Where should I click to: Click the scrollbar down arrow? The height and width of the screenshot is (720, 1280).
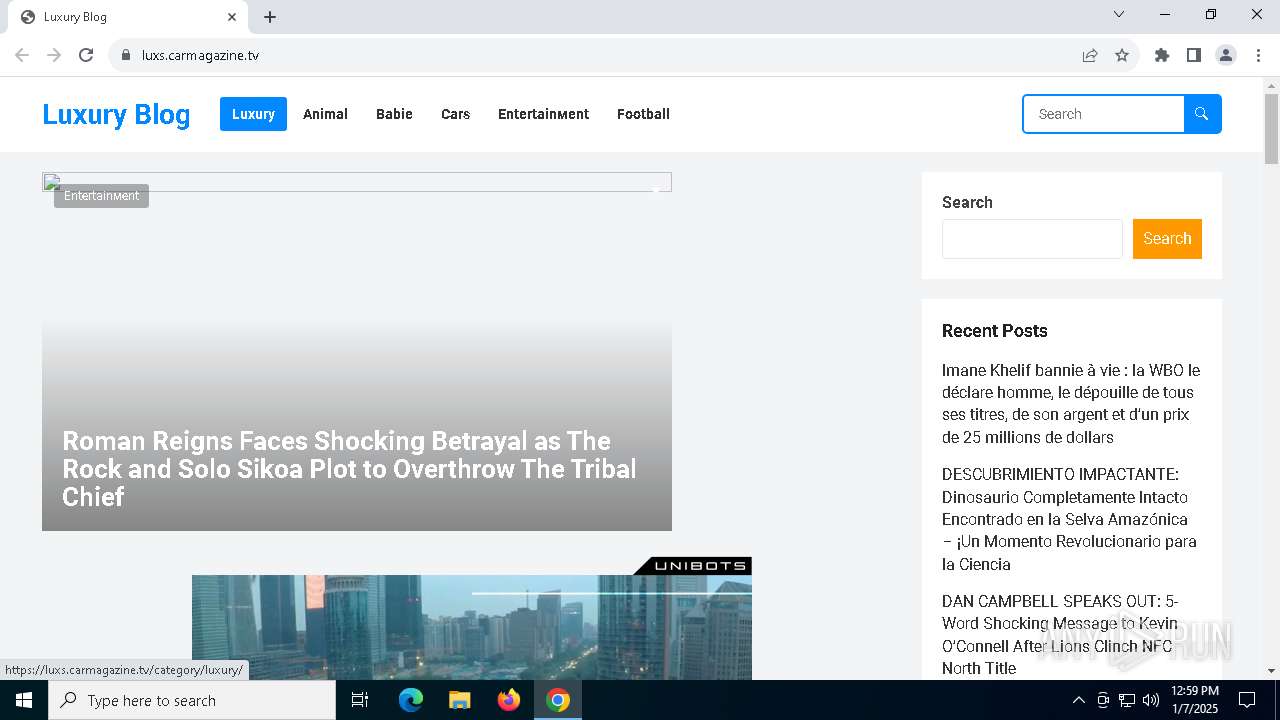coord(1271,671)
